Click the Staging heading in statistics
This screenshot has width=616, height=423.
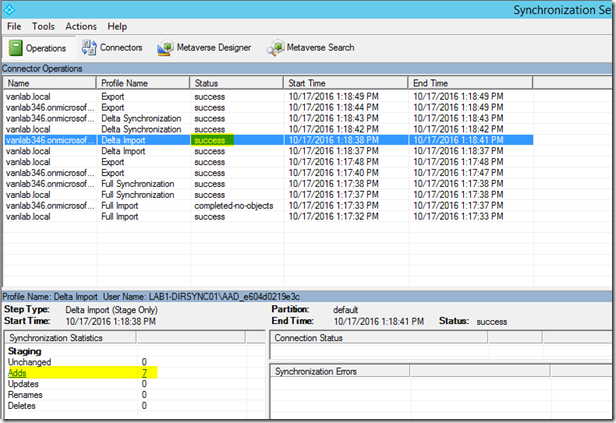coord(24,351)
